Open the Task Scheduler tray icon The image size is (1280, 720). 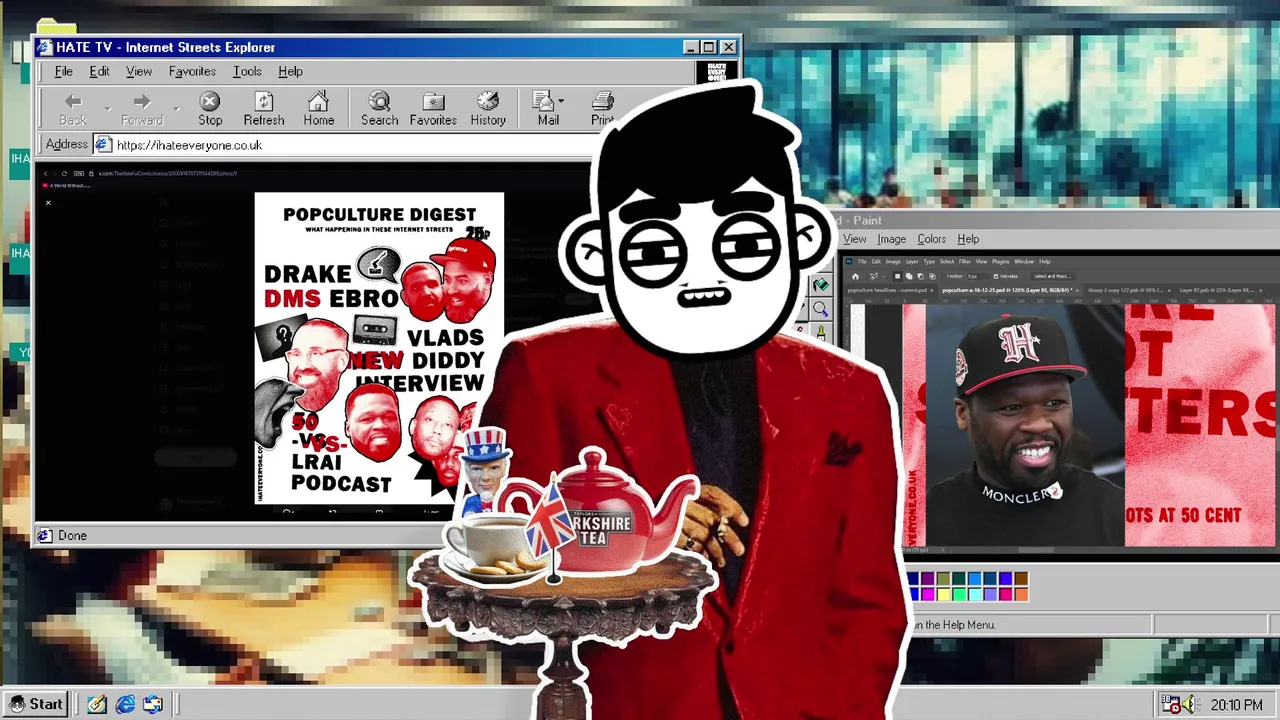[1171, 704]
